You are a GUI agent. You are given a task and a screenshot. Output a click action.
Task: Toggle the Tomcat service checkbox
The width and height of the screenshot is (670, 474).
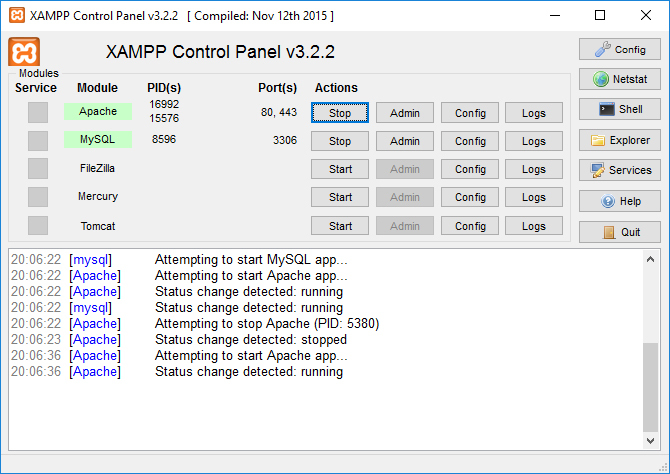(x=38, y=225)
